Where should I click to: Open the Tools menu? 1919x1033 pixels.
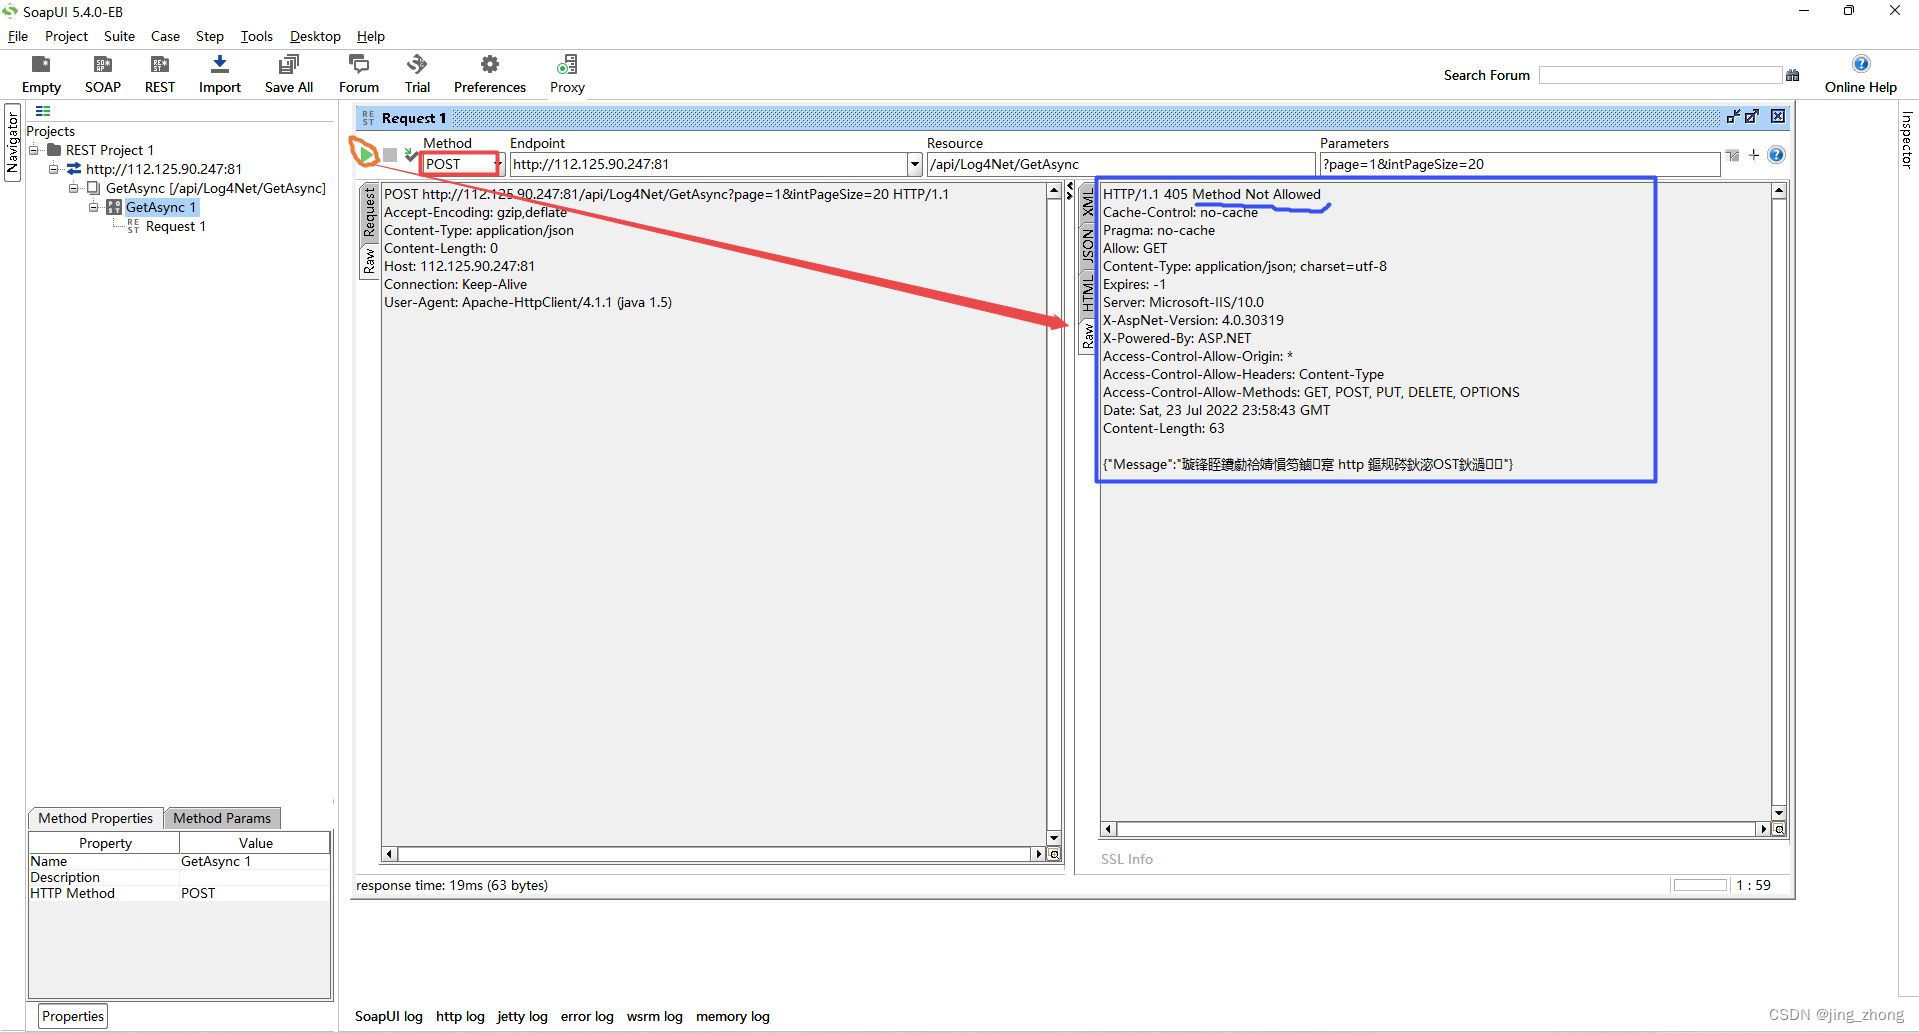coord(257,36)
